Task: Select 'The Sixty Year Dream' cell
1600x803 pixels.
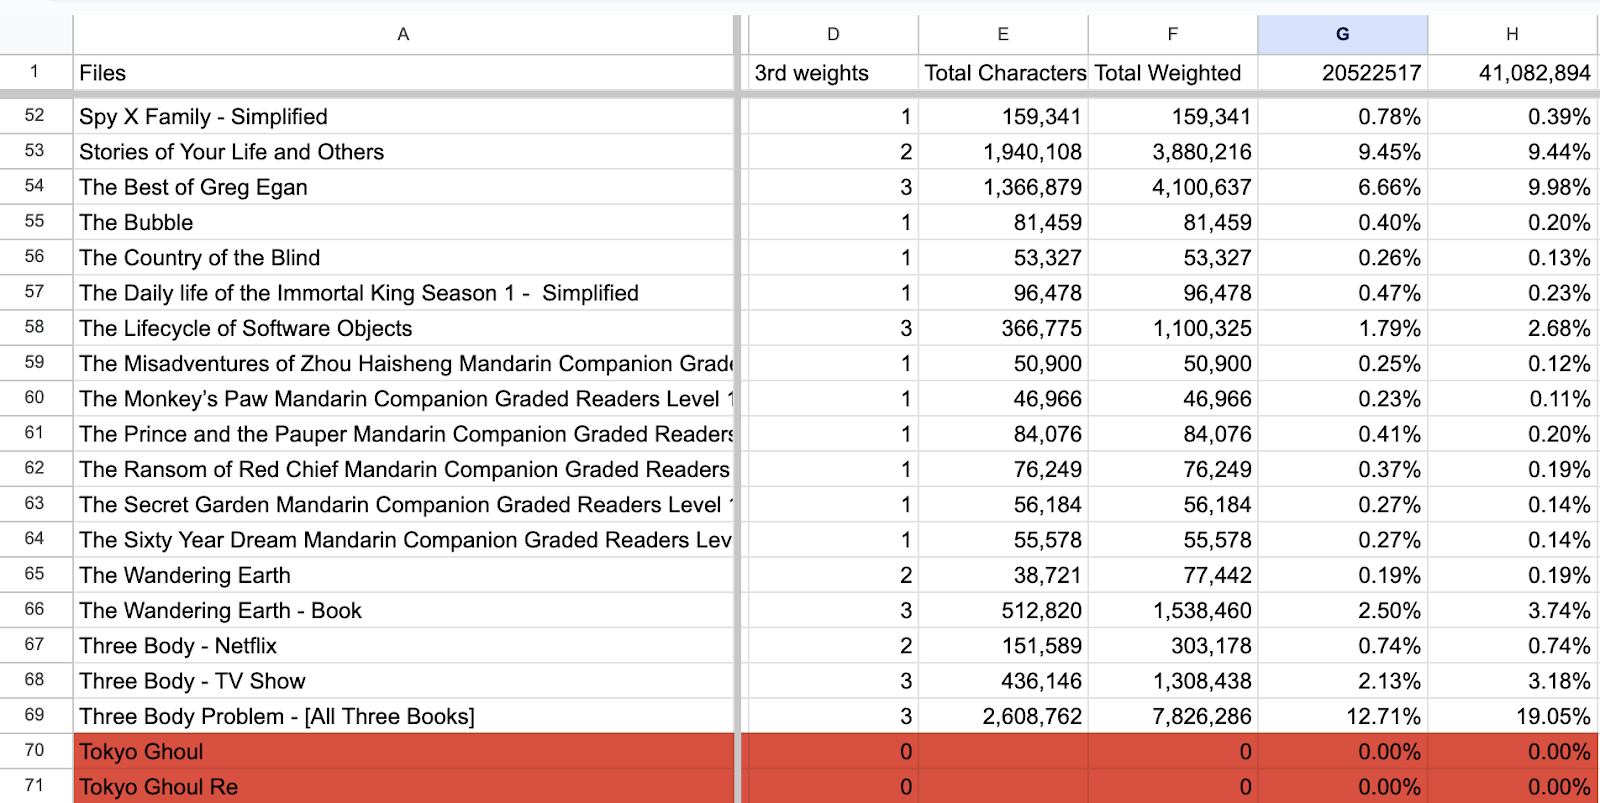Action: coord(403,540)
